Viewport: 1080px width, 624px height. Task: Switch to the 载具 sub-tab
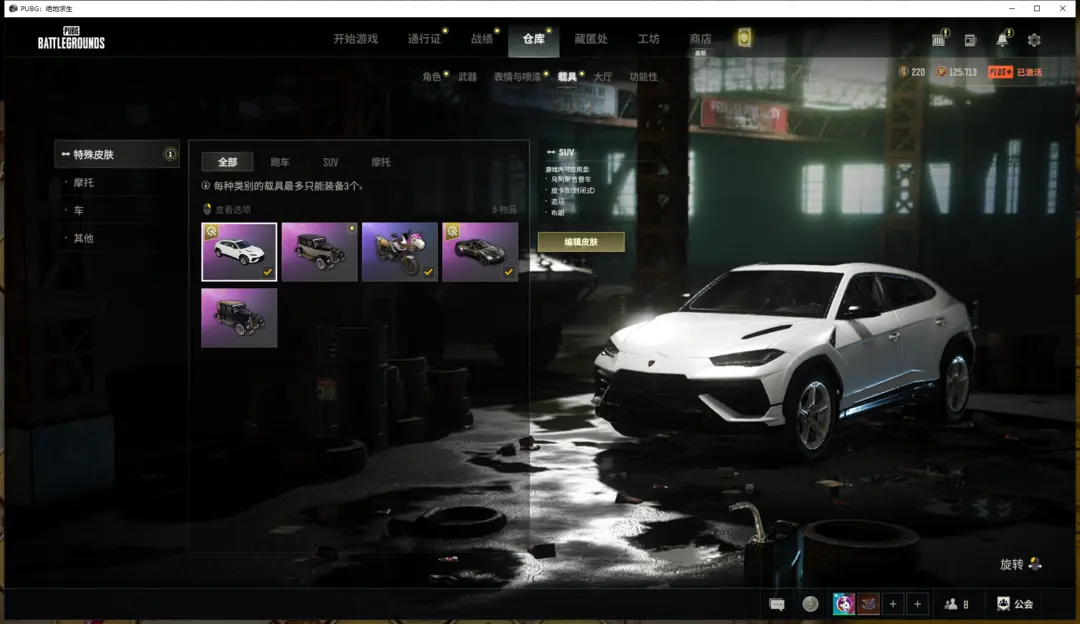(567, 76)
